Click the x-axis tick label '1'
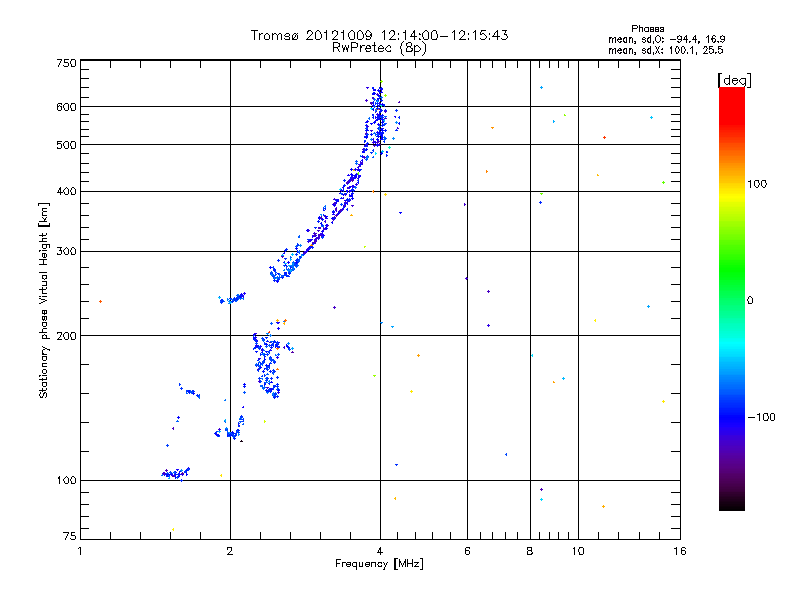This screenshot has height=600, width=800. point(80,551)
